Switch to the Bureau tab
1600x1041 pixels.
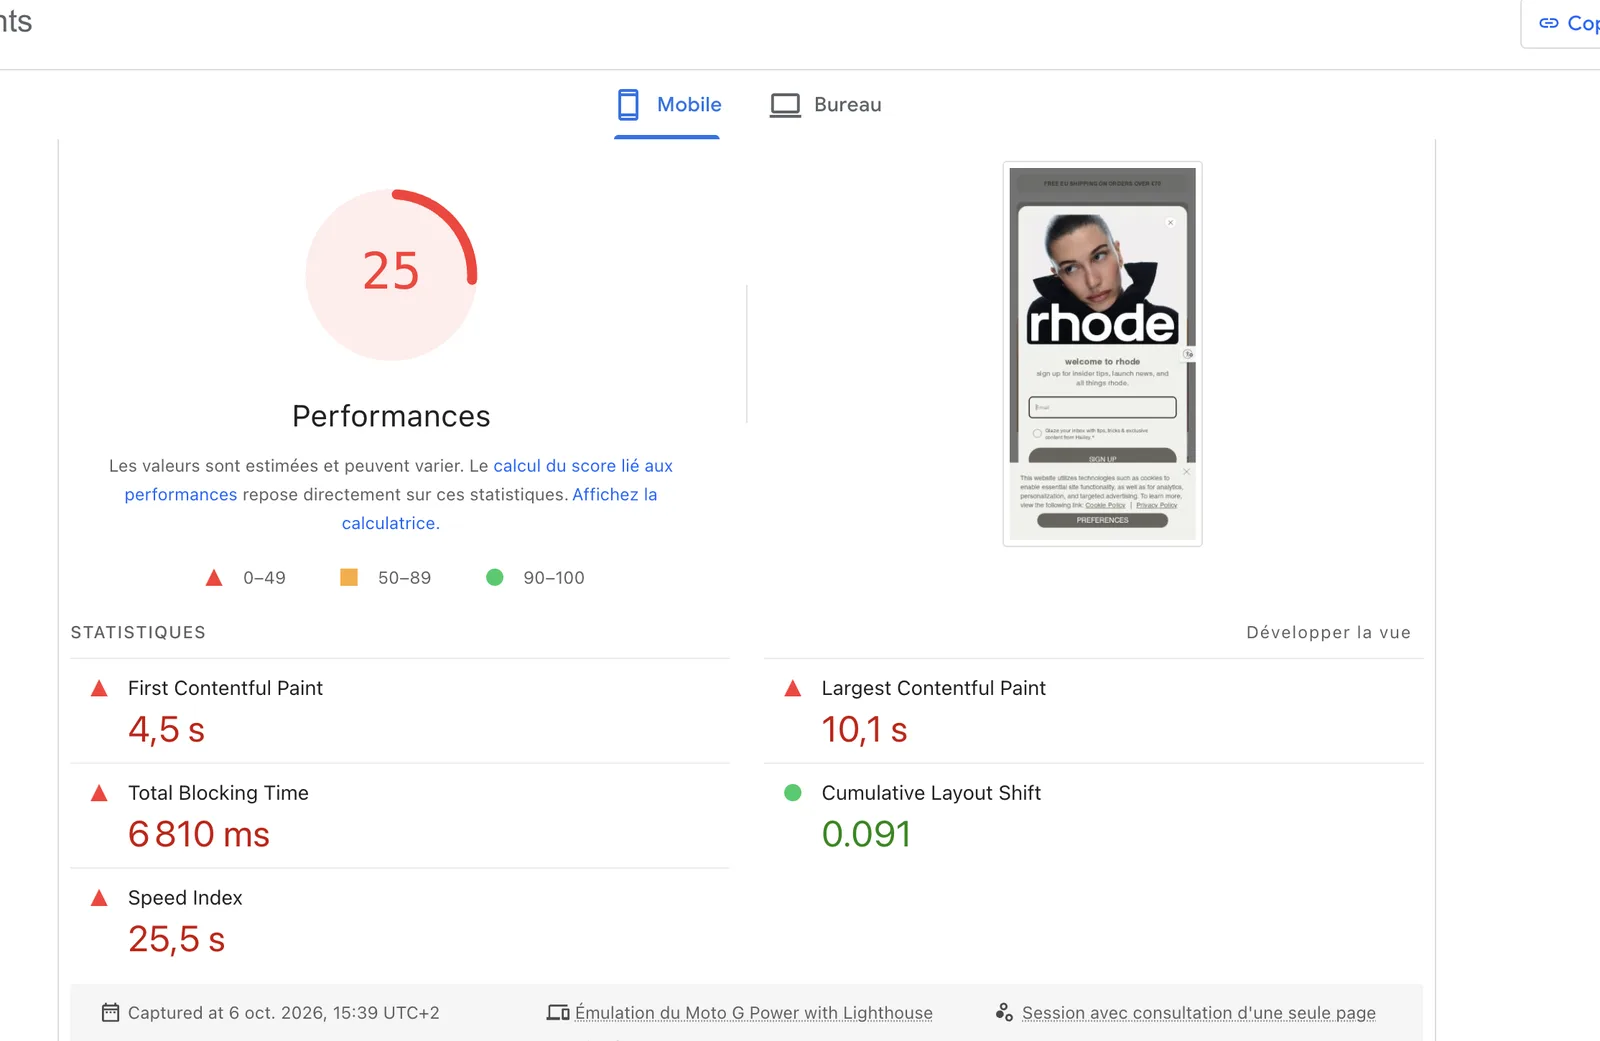click(x=826, y=105)
